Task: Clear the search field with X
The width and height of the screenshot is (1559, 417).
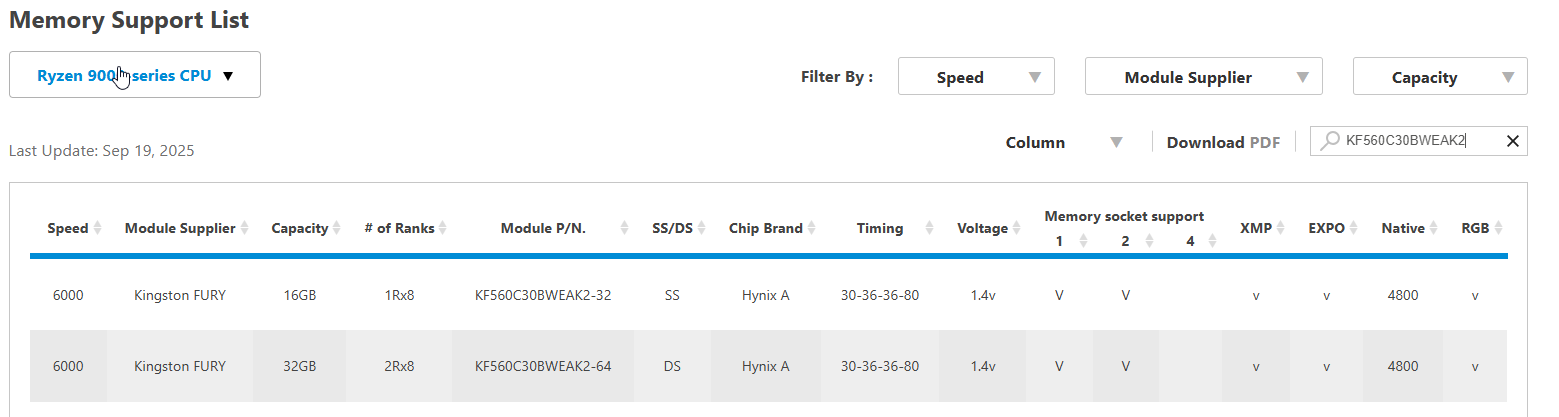Action: coord(1512,141)
